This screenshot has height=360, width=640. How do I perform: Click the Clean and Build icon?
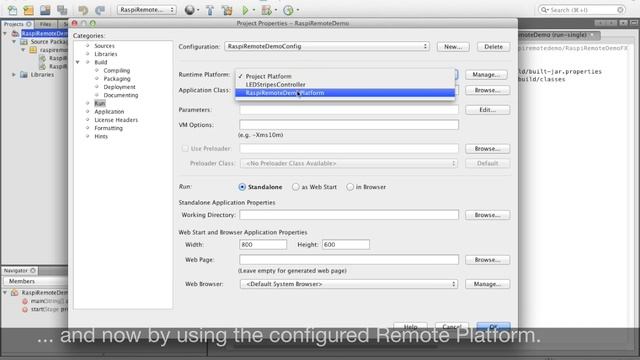[227, 10]
